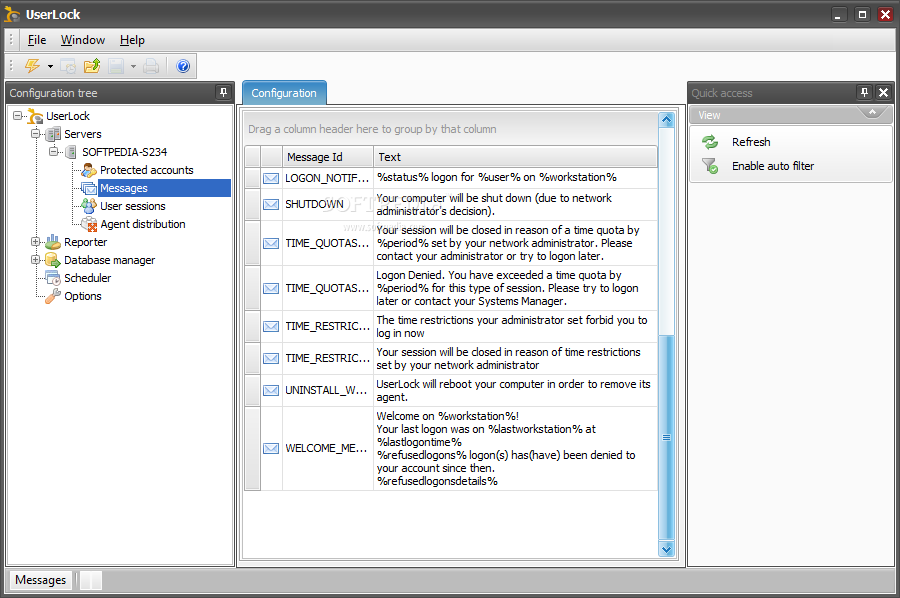This screenshot has height=598, width=900.
Task: Click Enable auto filter
Action: click(x=773, y=166)
